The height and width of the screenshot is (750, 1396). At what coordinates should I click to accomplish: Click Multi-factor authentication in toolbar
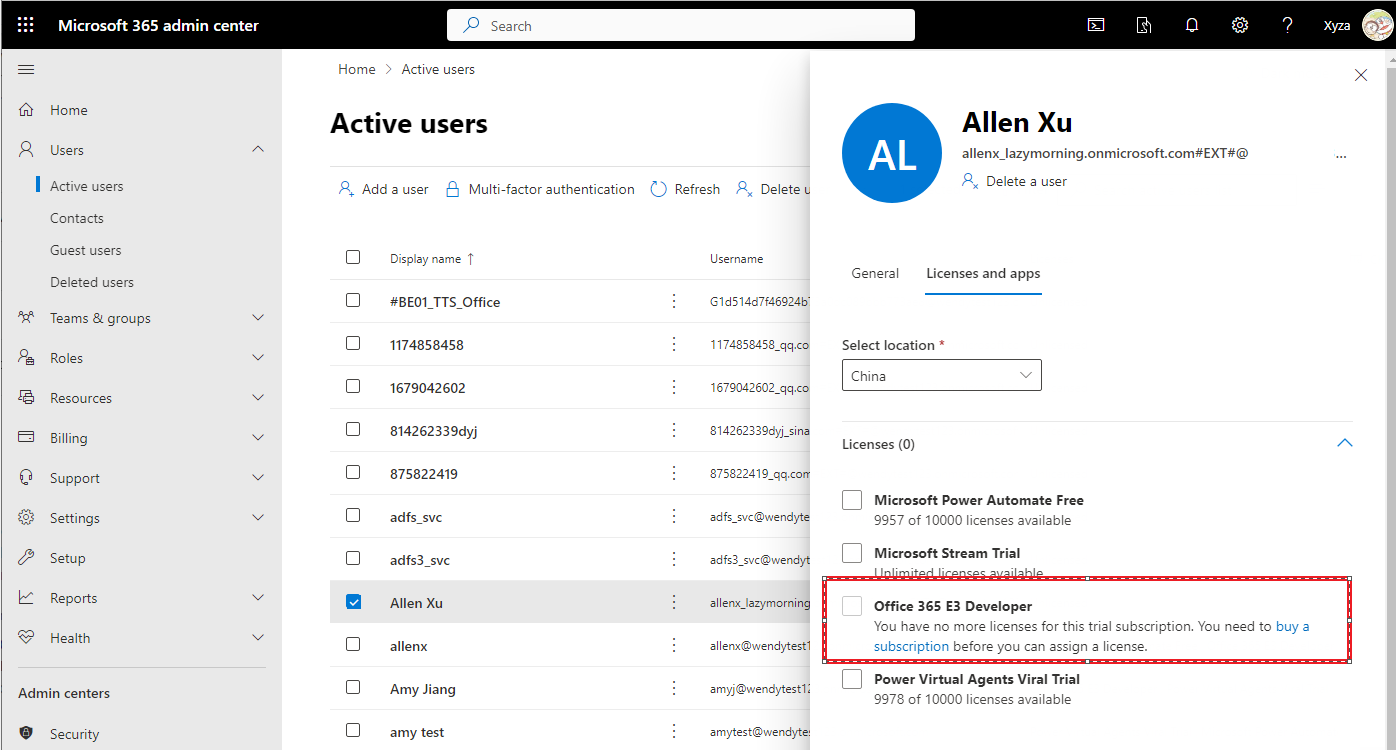[540, 189]
